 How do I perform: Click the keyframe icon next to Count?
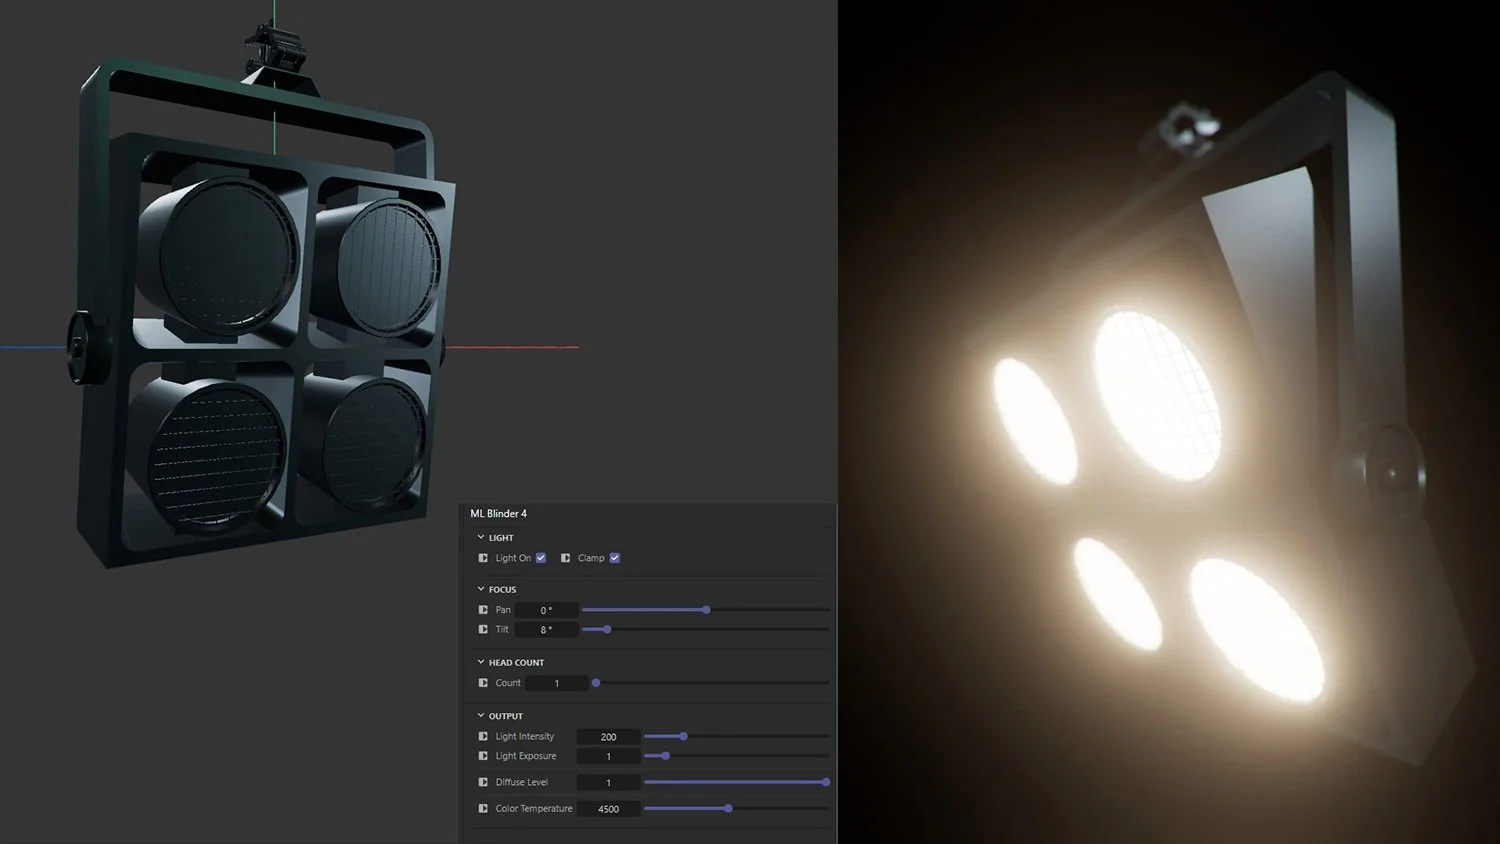(483, 683)
